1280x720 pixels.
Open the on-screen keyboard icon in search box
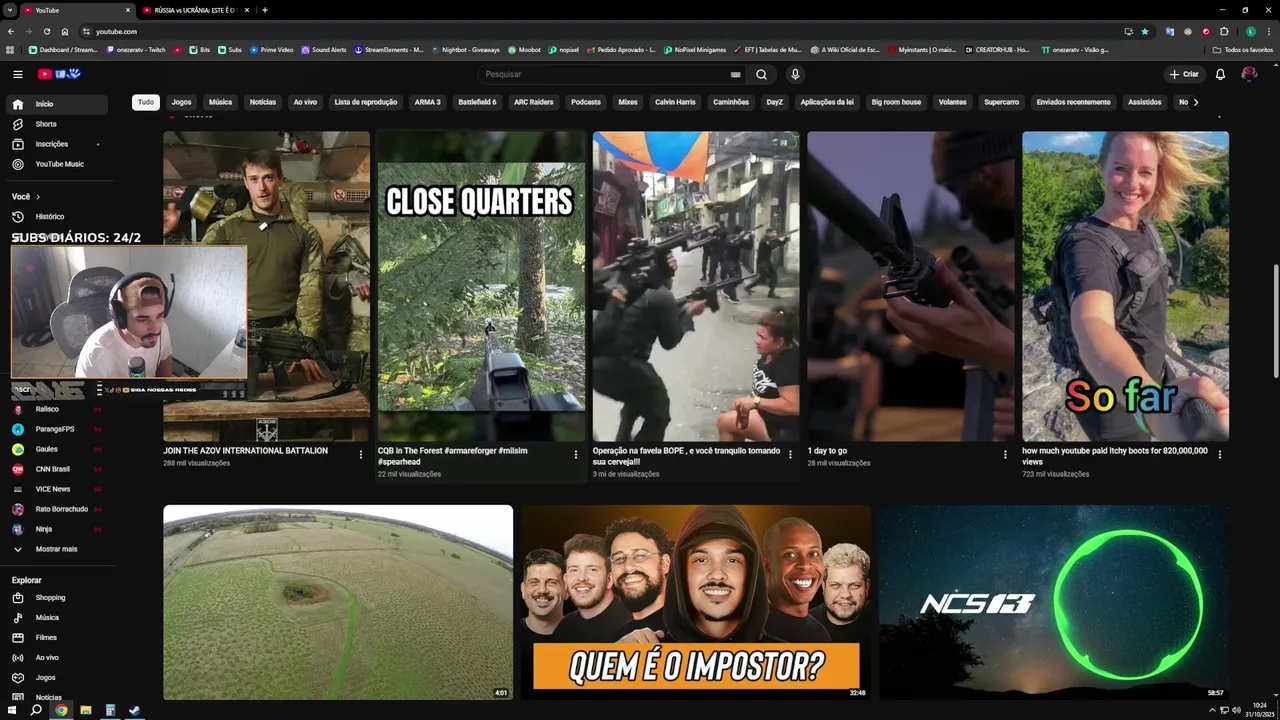coord(735,74)
